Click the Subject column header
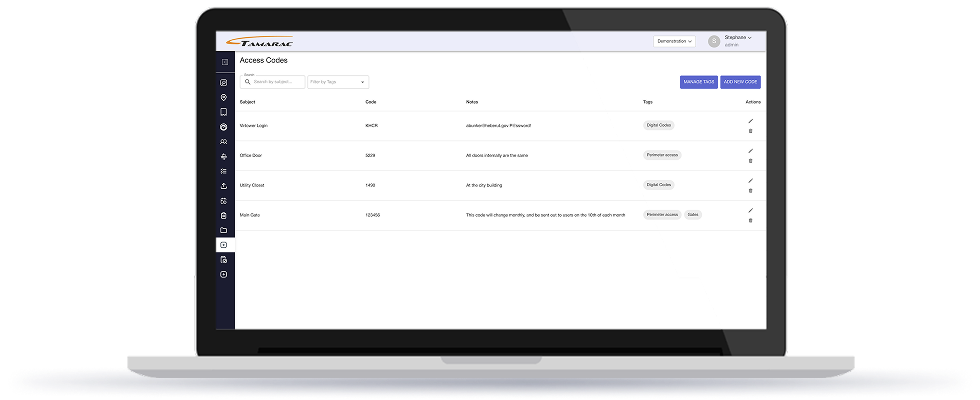Screen dimensions: 980x400 pos(248,102)
